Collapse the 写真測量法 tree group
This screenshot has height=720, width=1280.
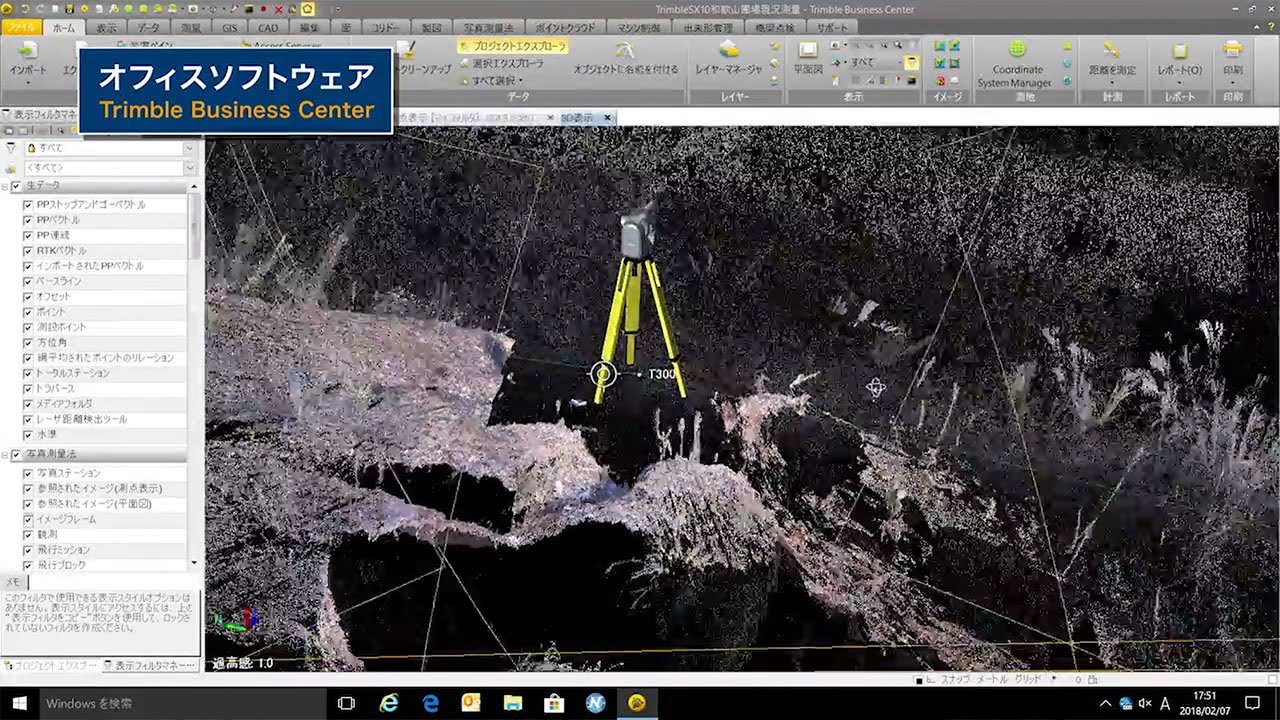[x=5, y=455]
